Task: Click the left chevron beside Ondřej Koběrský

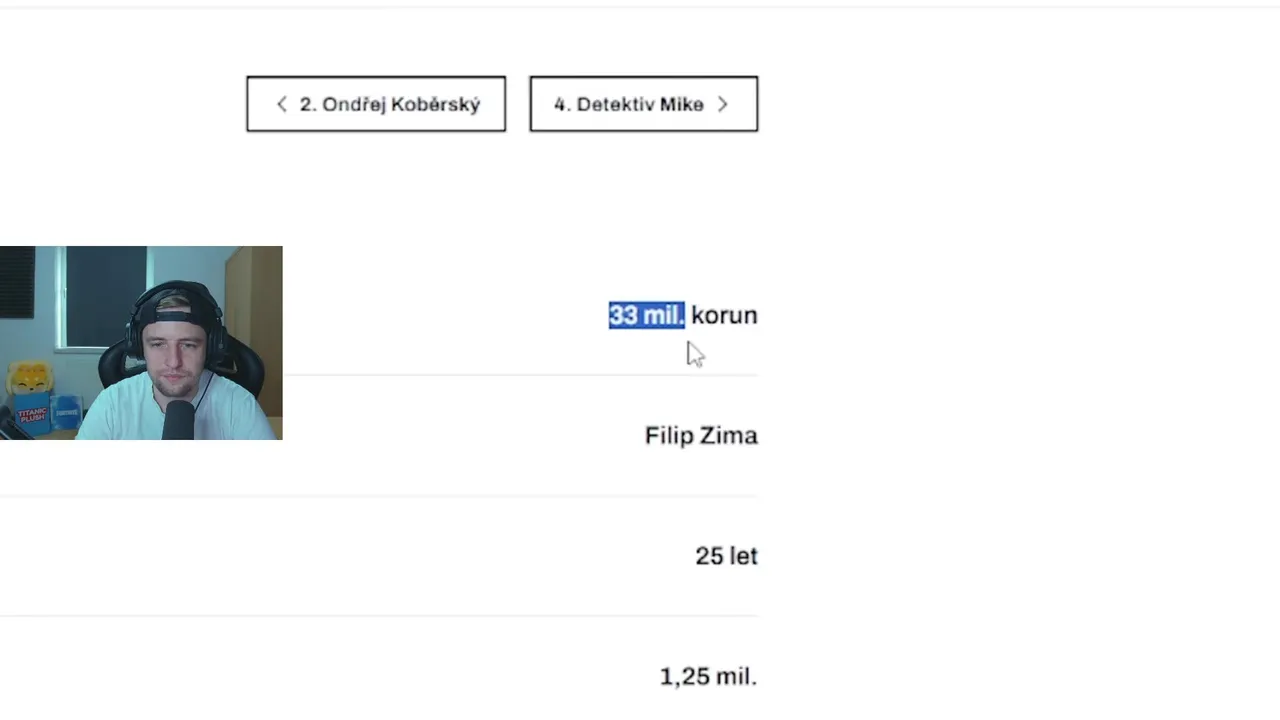Action: [x=282, y=104]
